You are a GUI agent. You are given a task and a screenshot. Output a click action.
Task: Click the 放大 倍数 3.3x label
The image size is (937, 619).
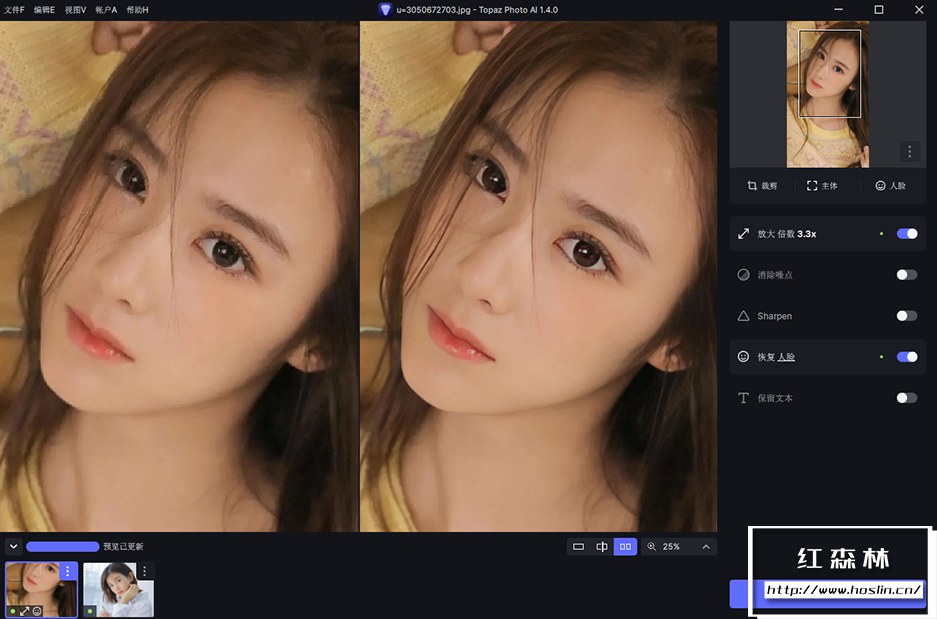pos(786,234)
